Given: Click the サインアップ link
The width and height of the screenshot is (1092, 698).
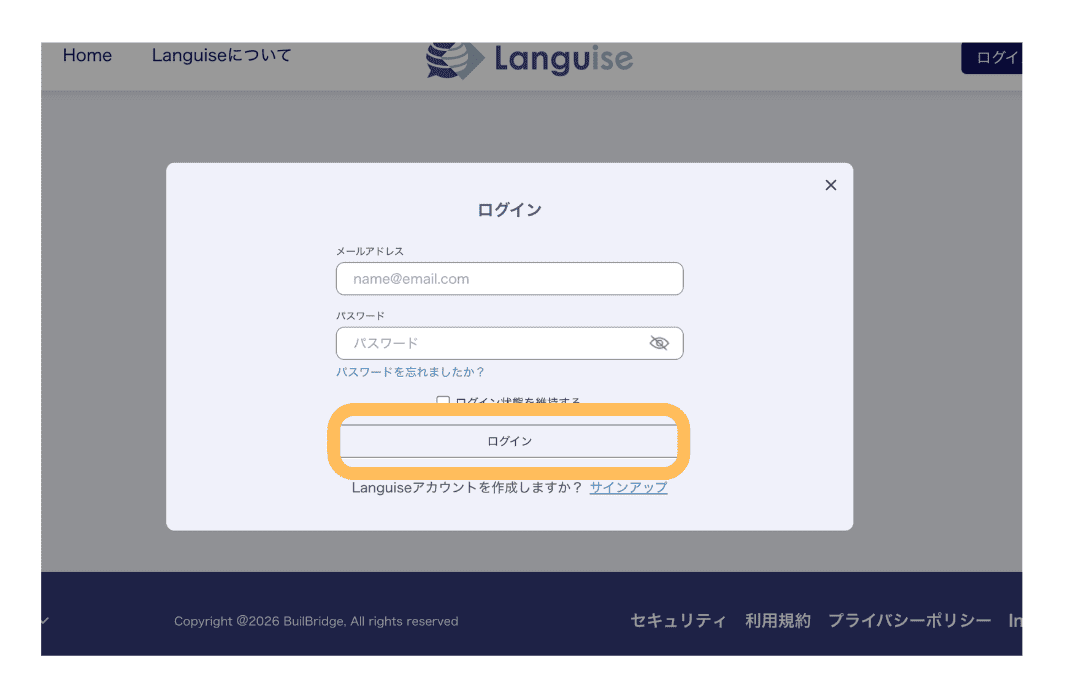Looking at the screenshot, I should (628, 488).
